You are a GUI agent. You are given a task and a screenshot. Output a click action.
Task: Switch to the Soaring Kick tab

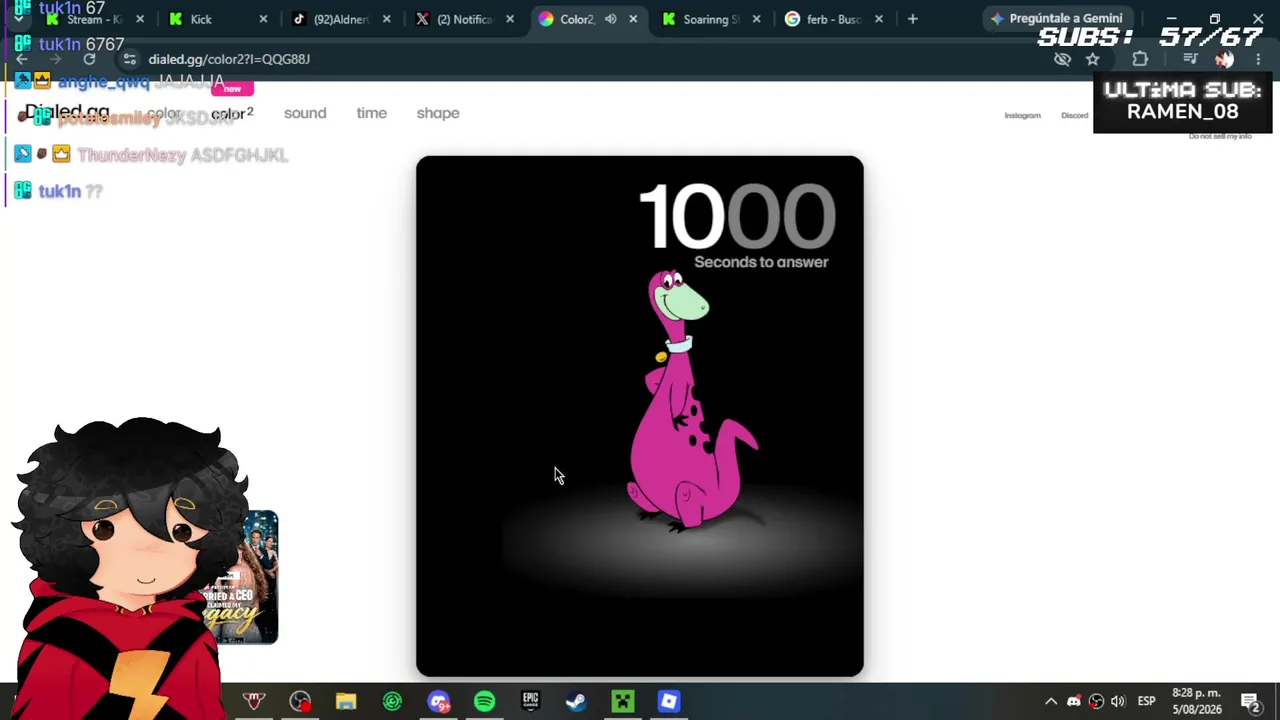[710, 19]
